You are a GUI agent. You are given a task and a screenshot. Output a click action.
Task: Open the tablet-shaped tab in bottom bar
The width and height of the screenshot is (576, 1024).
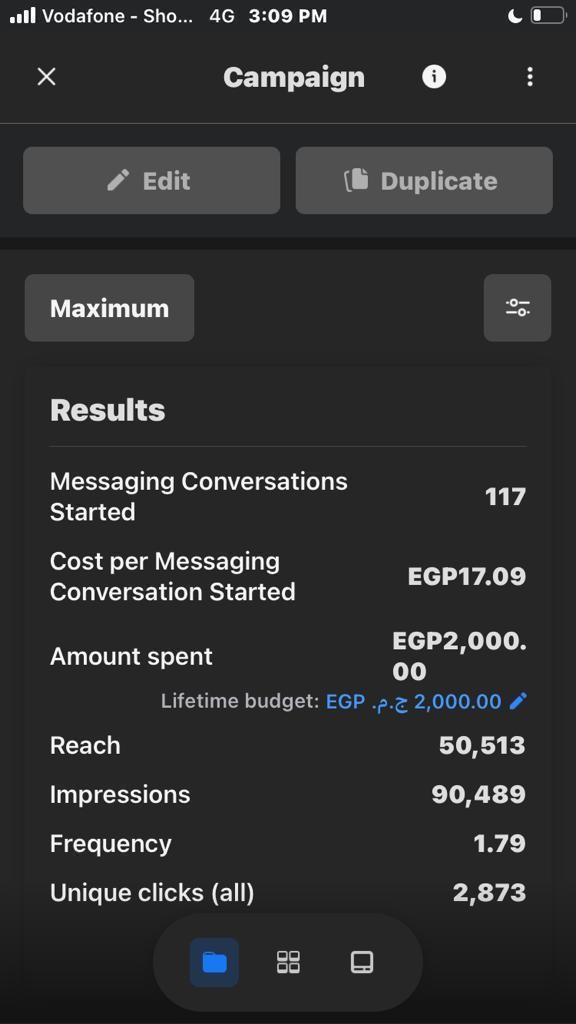362,962
